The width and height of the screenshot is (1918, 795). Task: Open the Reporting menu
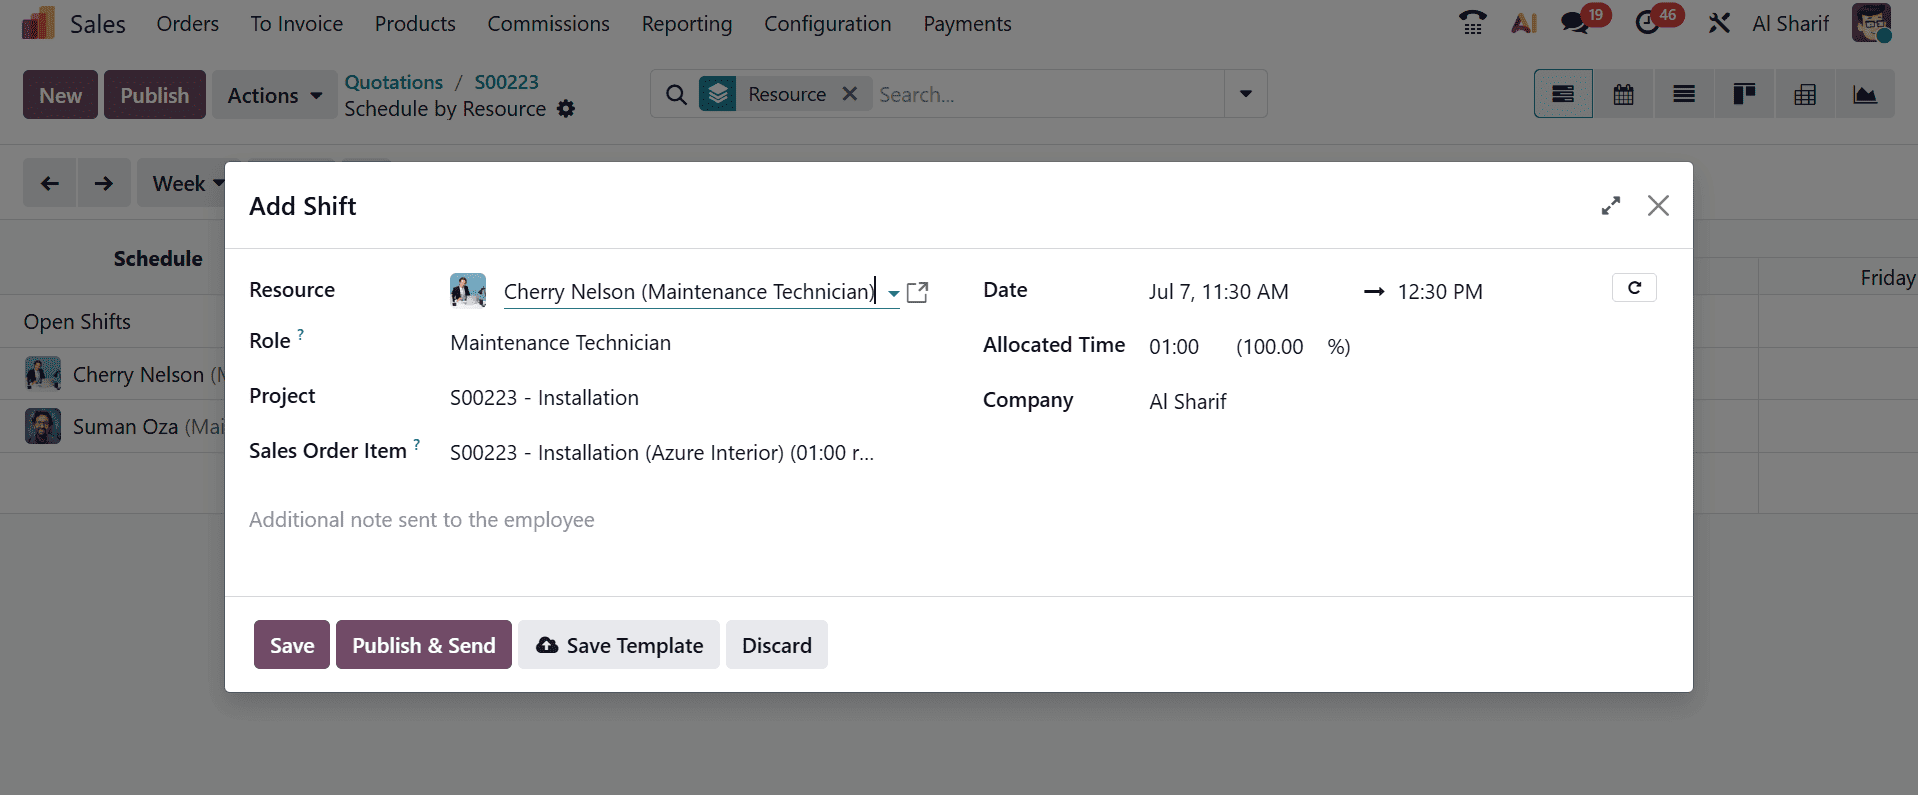[687, 23]
